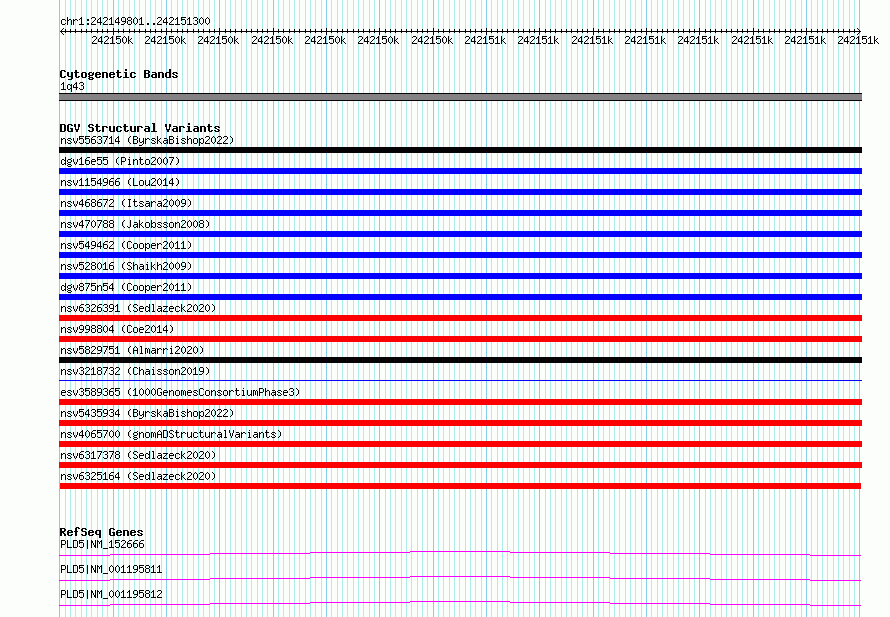Click the blue bar under nsv549462
The height and width of the screenshot is (617, 890).
pyautogui.click(x=460, y=255)
